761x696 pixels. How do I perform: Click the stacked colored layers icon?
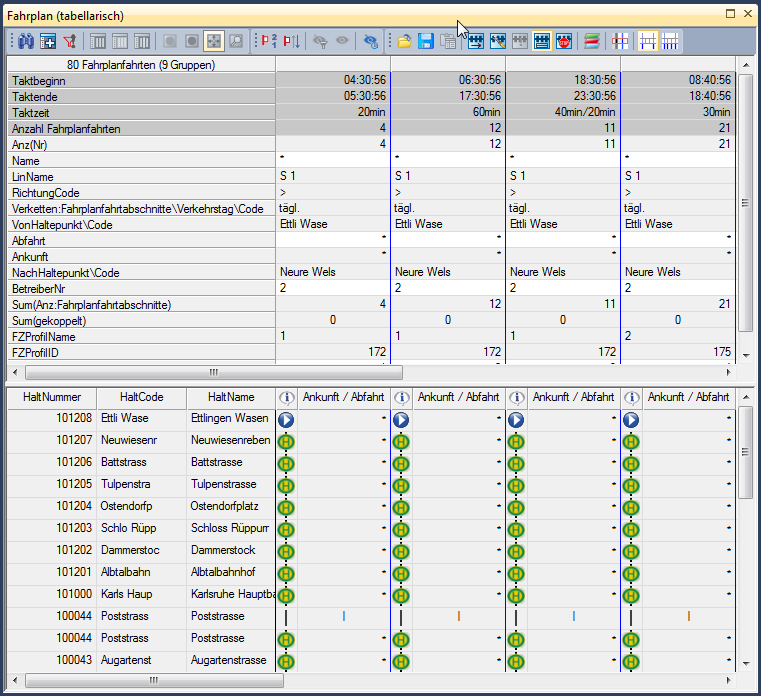(x=593, y=41)
